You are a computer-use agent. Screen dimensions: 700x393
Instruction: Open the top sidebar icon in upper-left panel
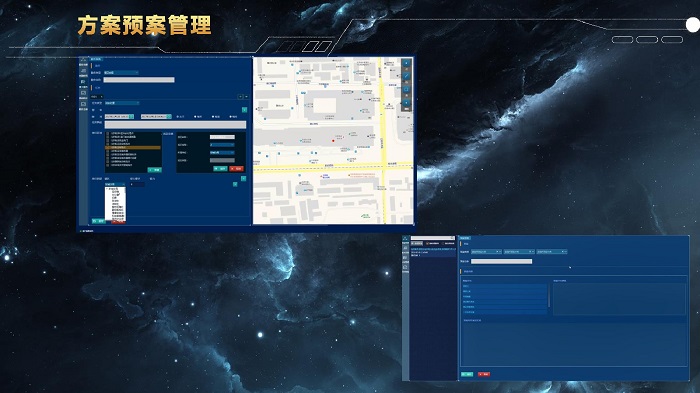point(83,59)
